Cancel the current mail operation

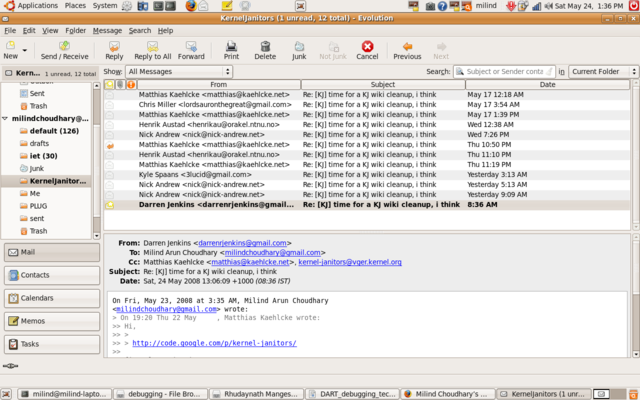click(367, 50)
